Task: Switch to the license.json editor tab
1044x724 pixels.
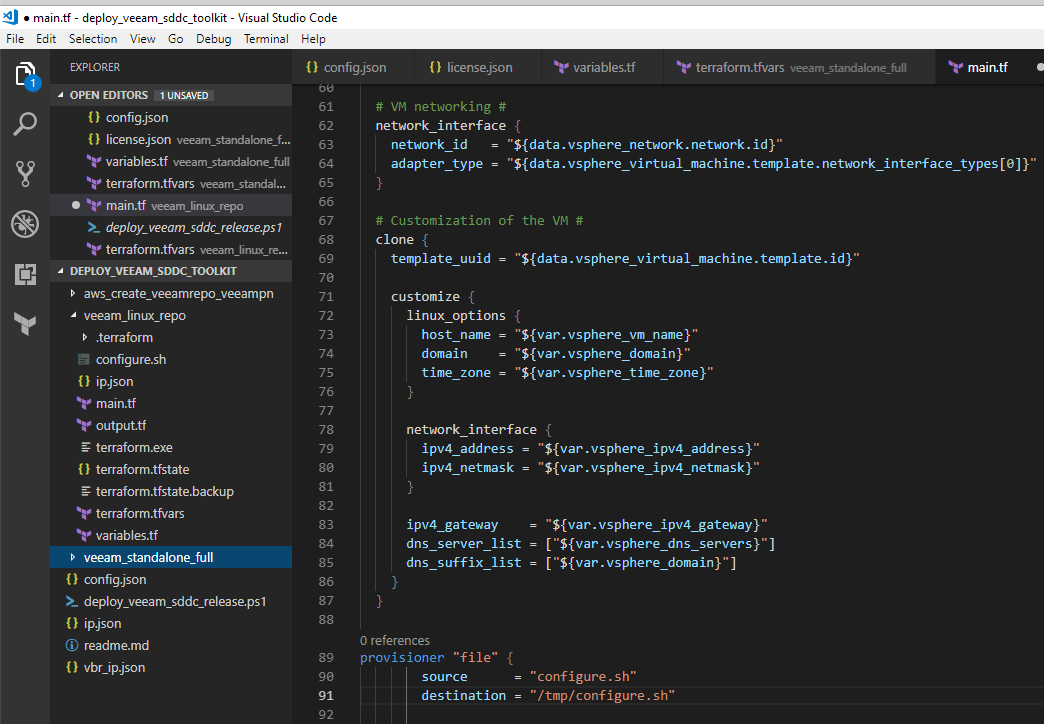Action: click(479, 67)
